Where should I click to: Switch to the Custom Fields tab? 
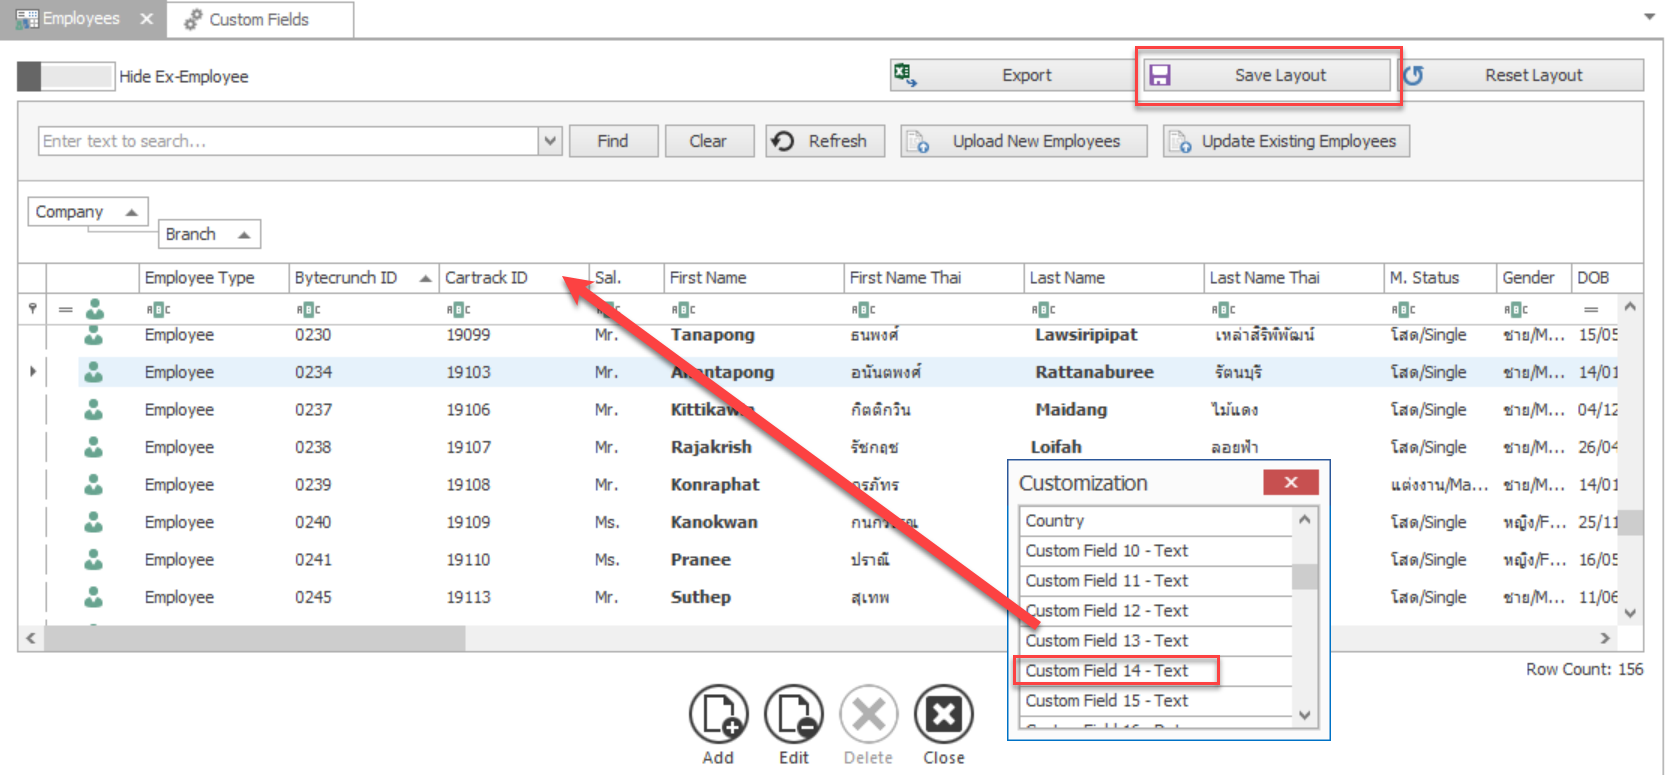coord(259,19)
